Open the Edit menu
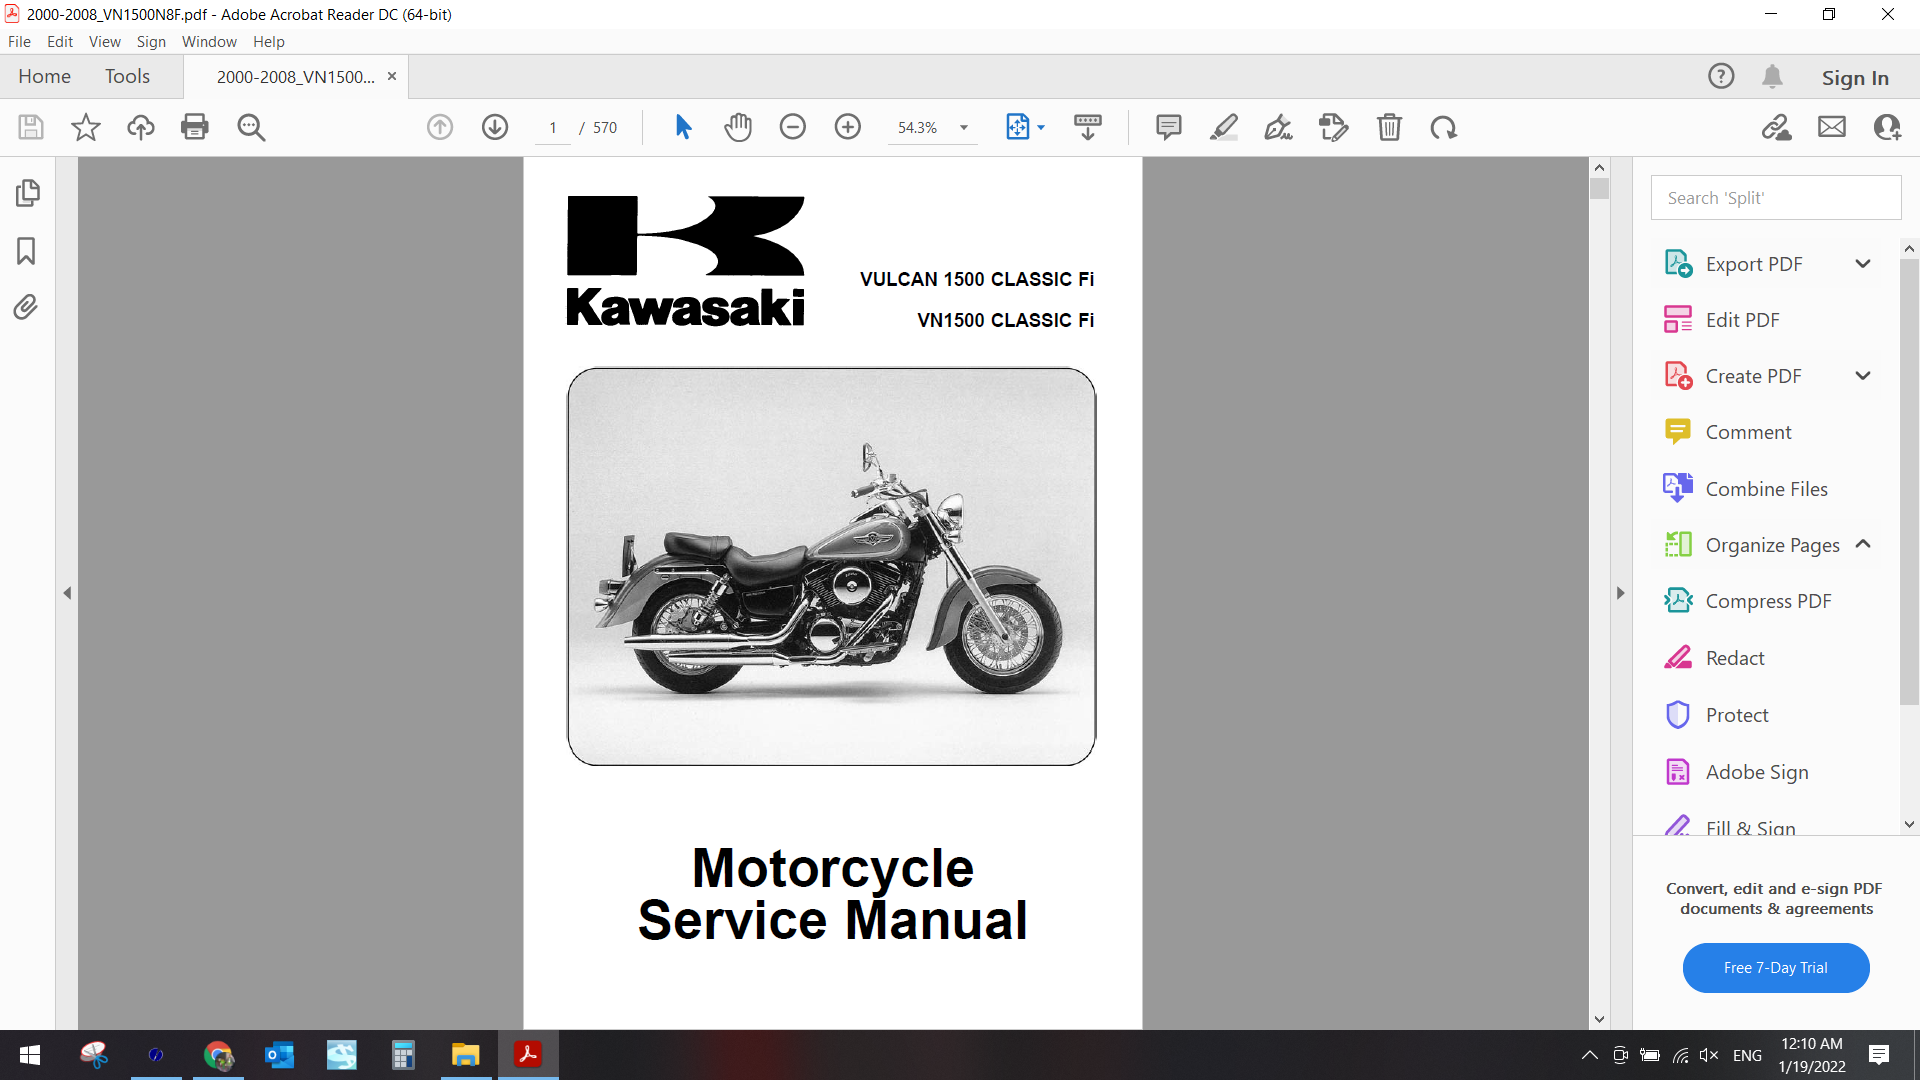Screen dimensions: 1920x1080 click(x=60, y=41)
